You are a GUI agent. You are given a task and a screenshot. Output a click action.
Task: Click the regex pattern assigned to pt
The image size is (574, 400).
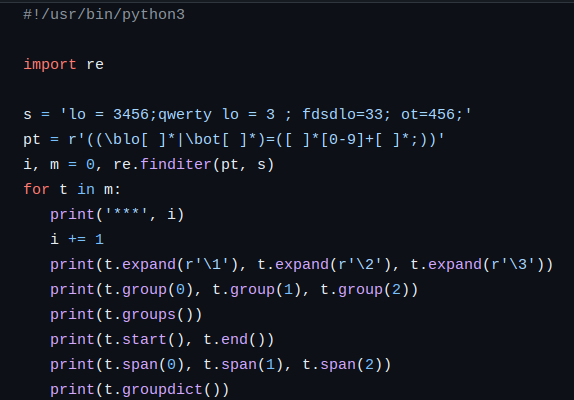256,140
